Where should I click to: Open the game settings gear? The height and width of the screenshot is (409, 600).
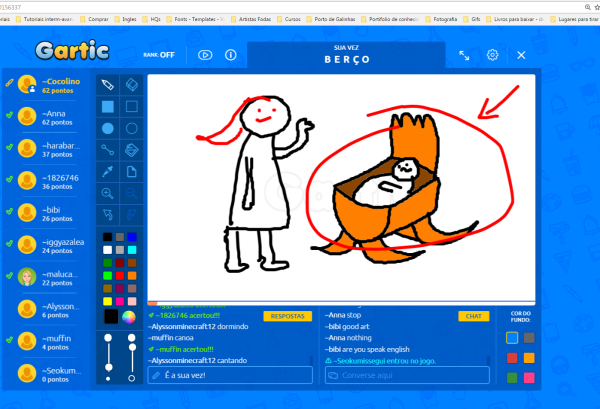click(493, 56)
